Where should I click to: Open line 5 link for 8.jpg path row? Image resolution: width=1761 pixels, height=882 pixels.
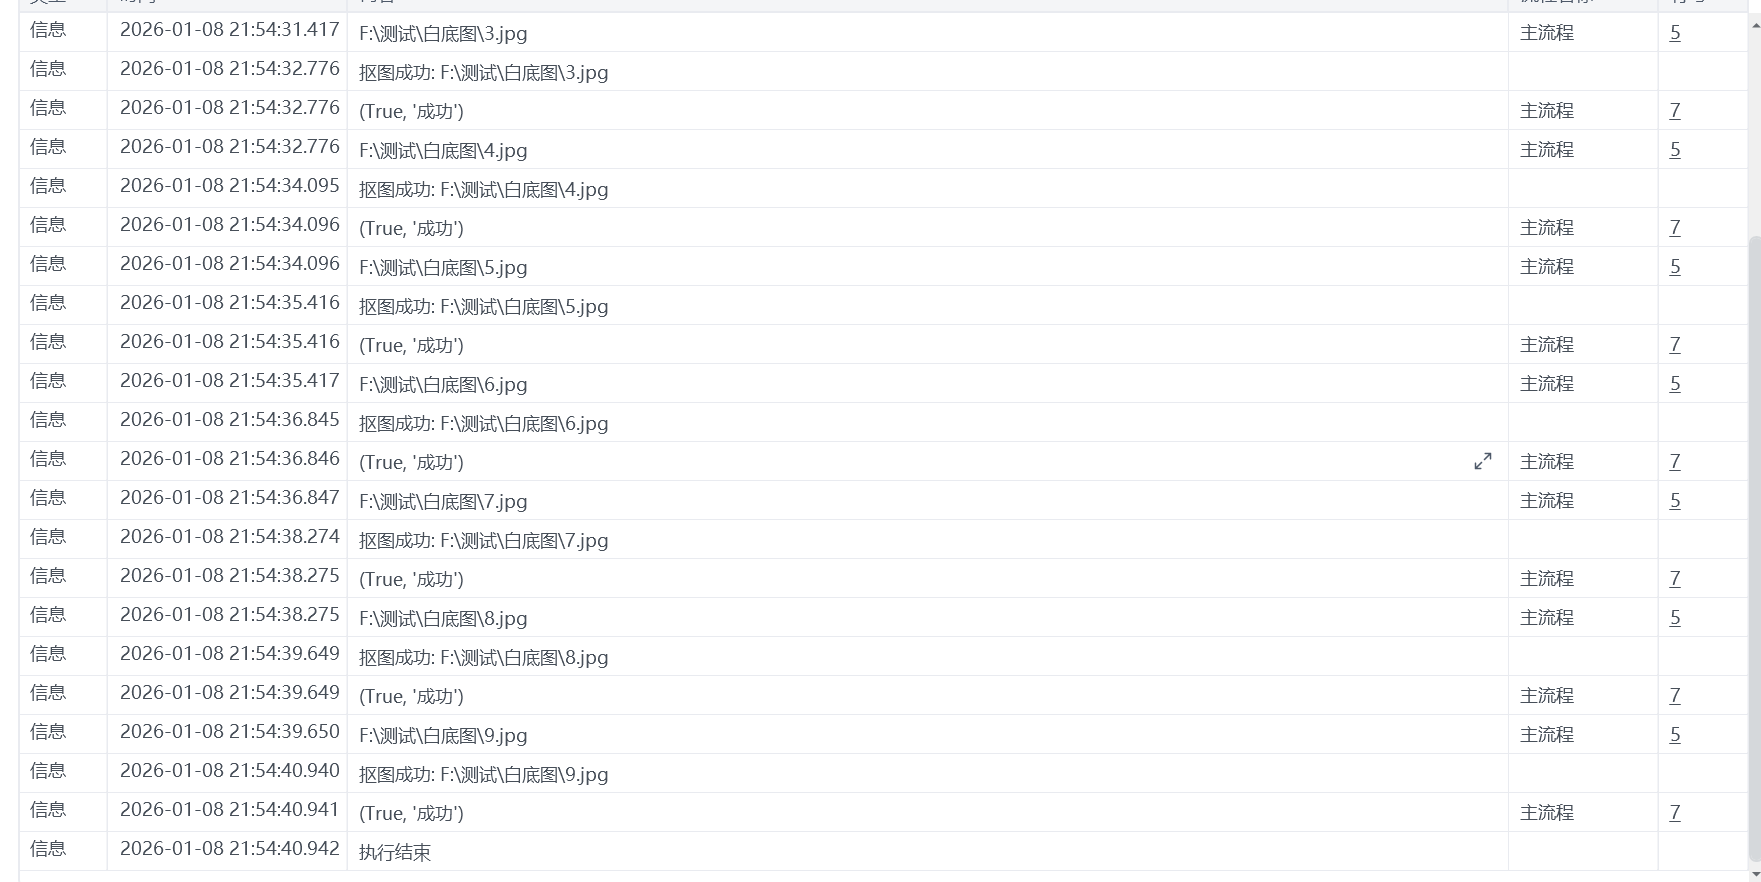pyautogui.click(x=1675, y=618)
